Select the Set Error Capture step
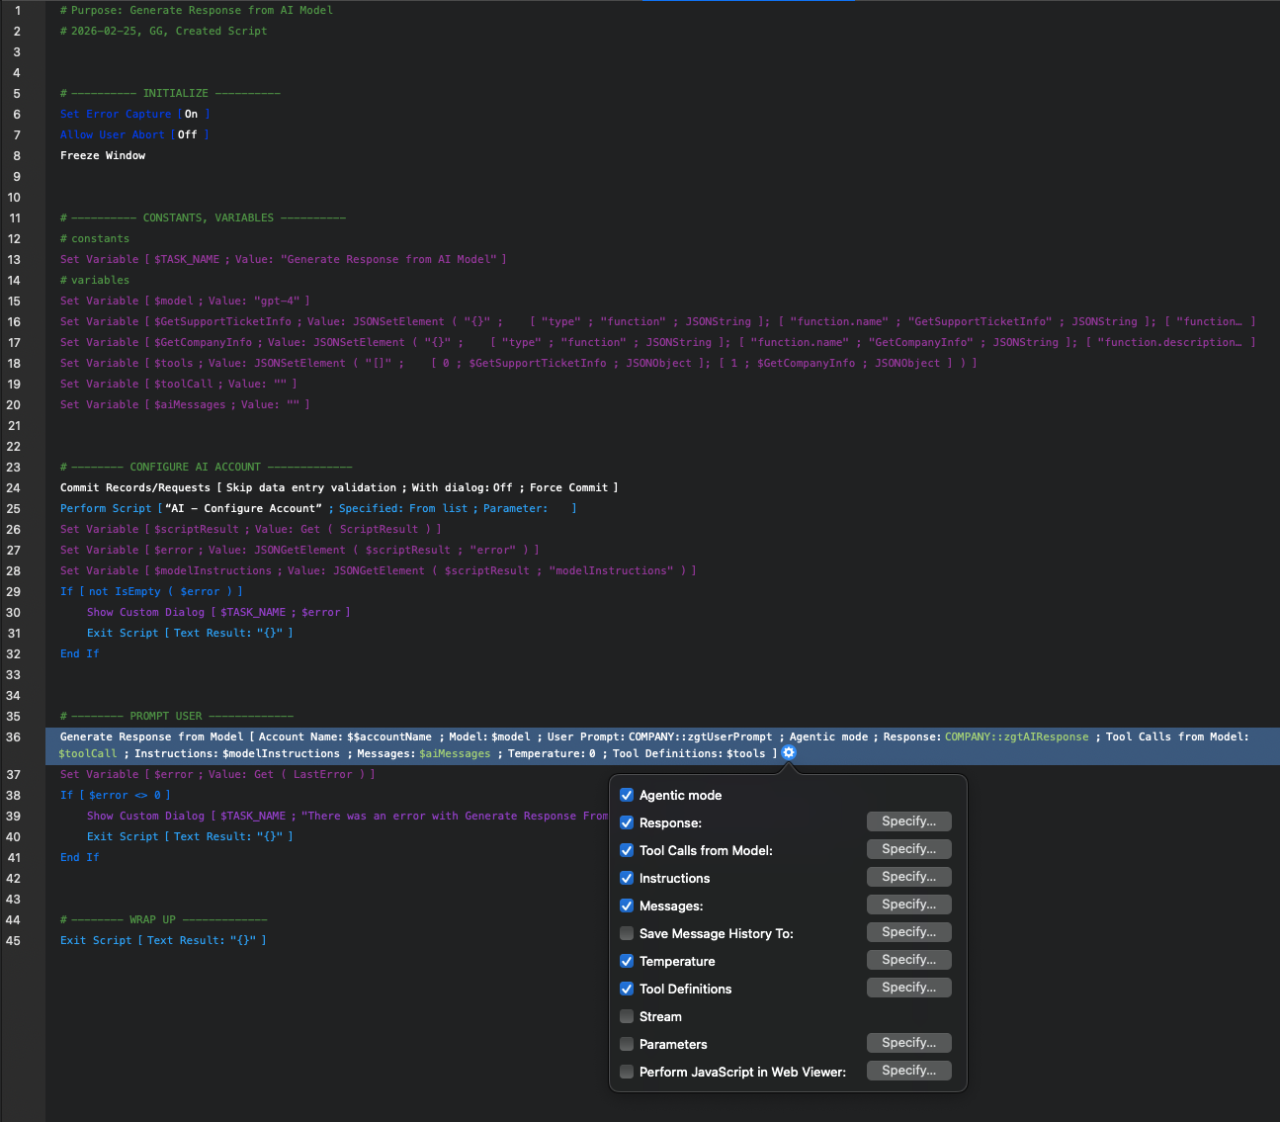Screen dimensions: 1280x1122 (135, 114)
